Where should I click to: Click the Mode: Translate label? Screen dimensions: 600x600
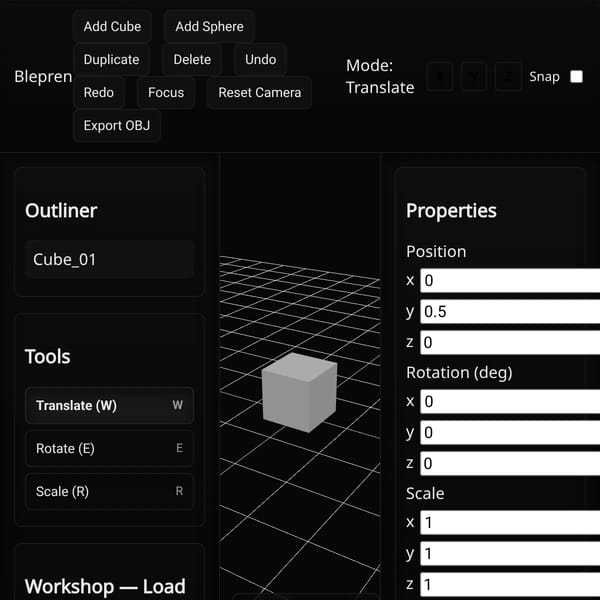pos(380,77)
